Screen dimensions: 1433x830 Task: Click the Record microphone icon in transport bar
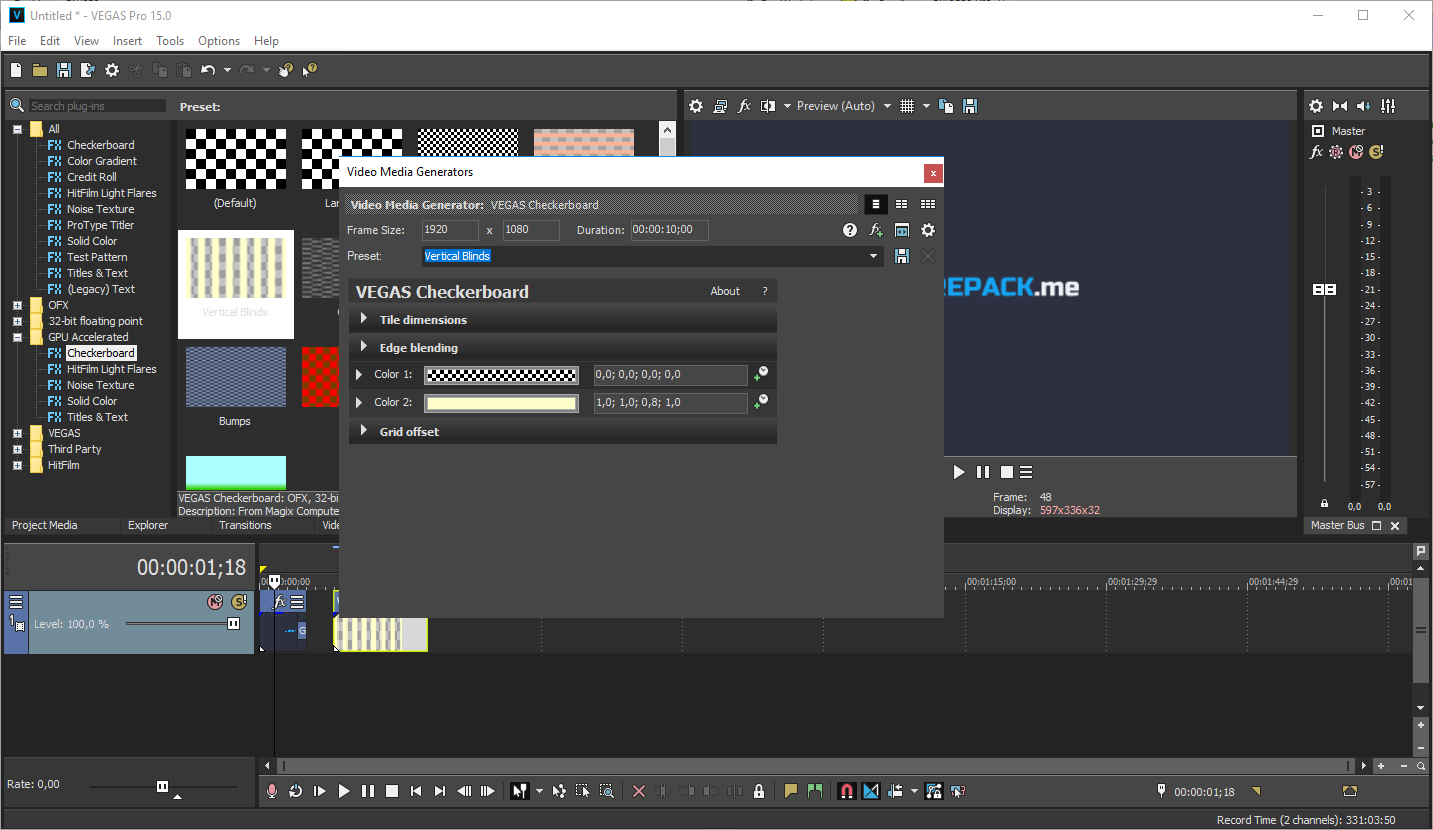point(272,791)
